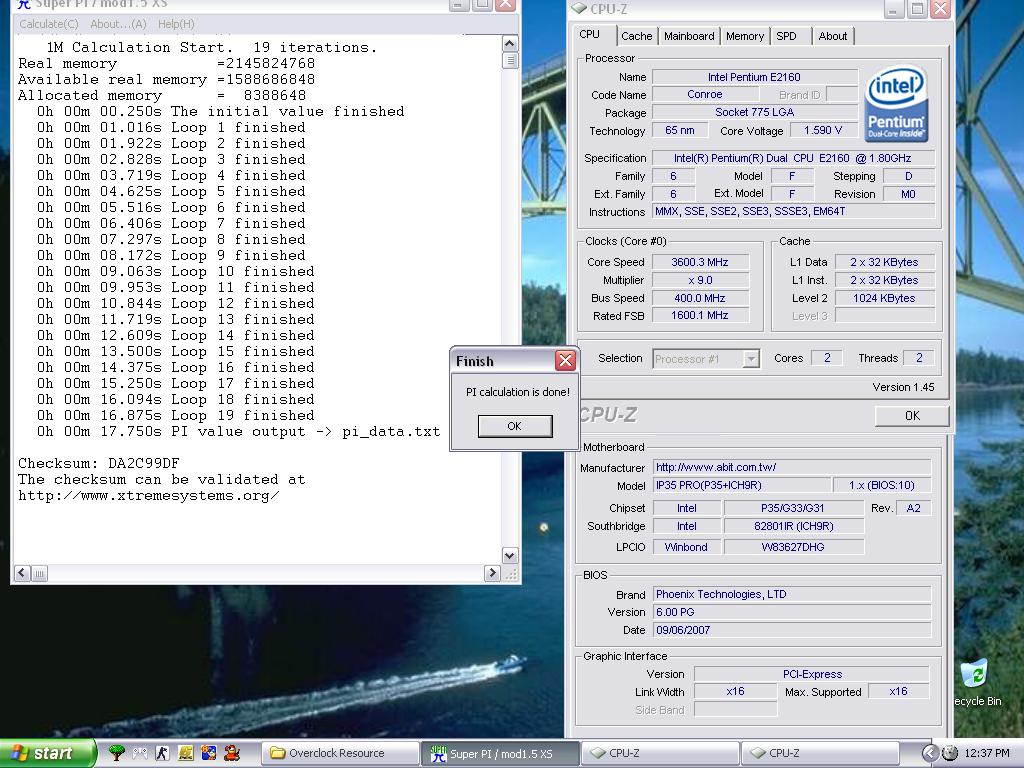The image size is (1024, 768).
Task: Open the Recycle Bin desktop icon
Action: 978,682
